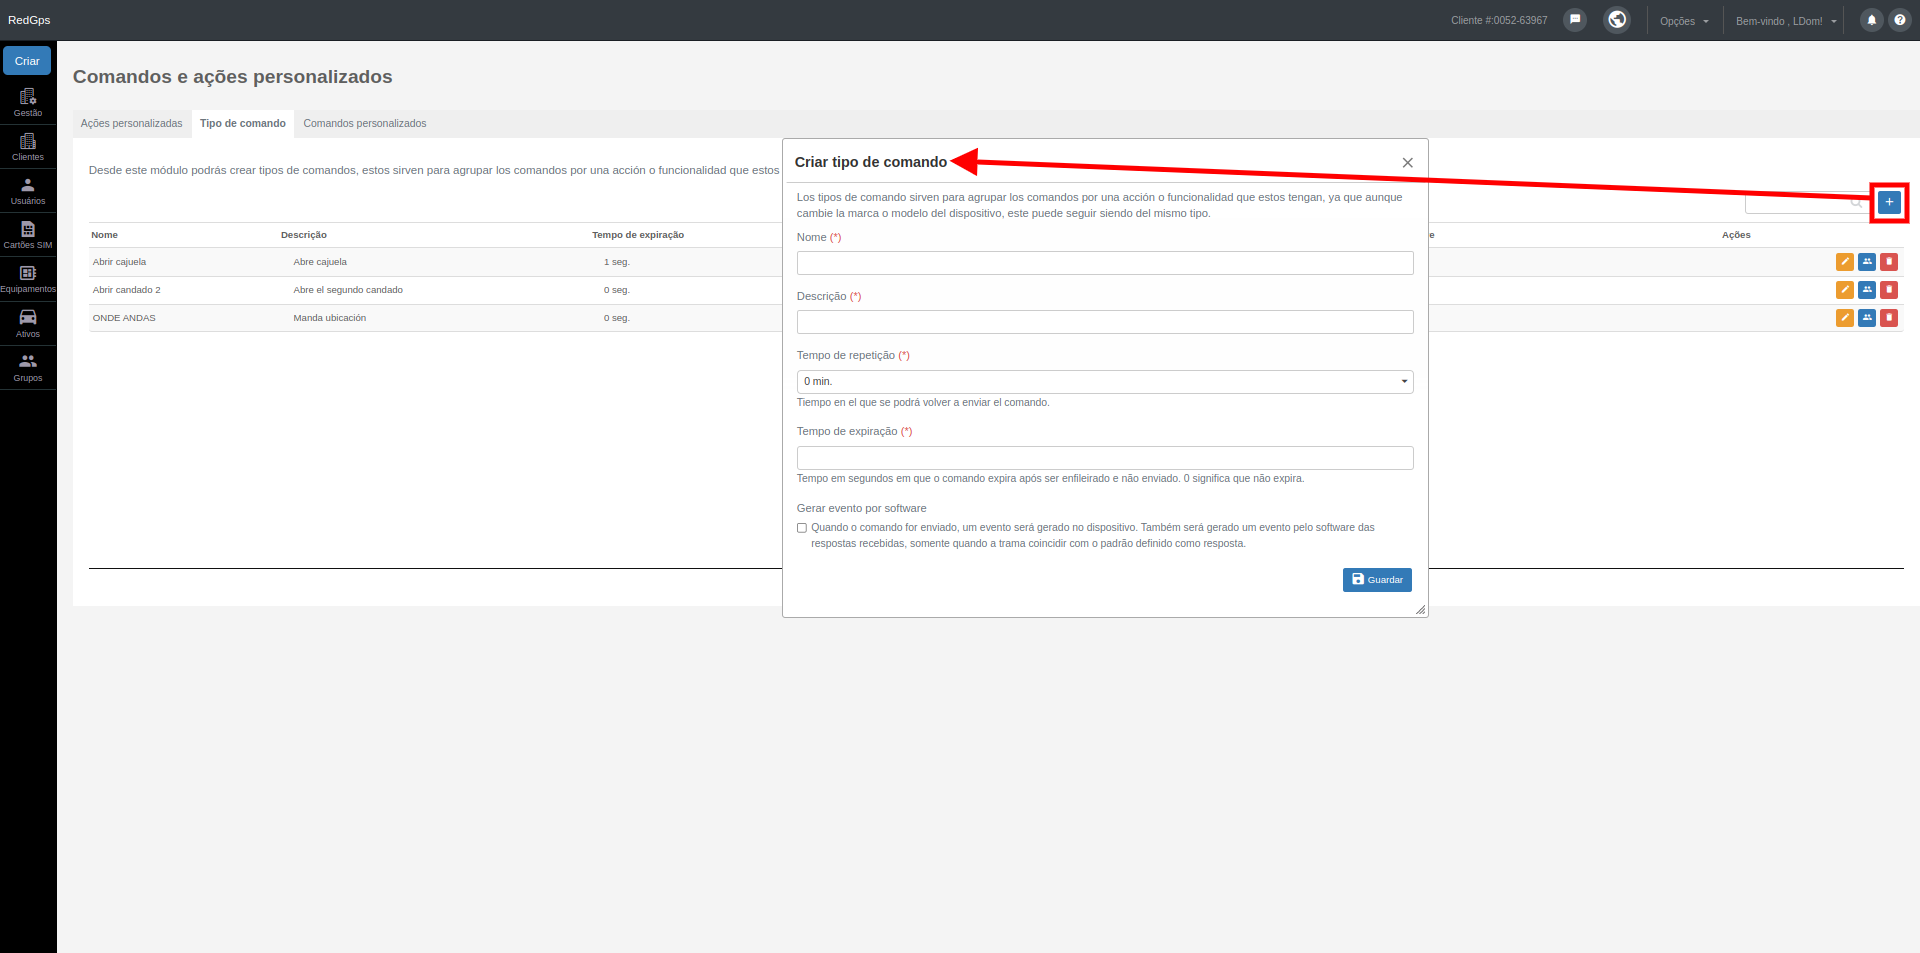Open the help question mark icon
The image size is (1920, 953).
point(1900,20)
